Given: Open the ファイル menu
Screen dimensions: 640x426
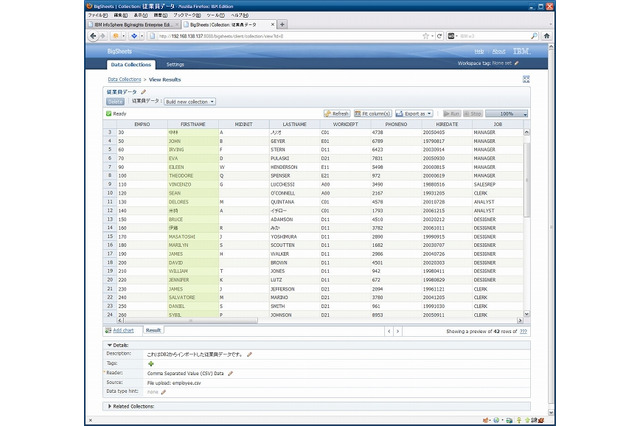Looking at the screenshot, I should [98, 15].
